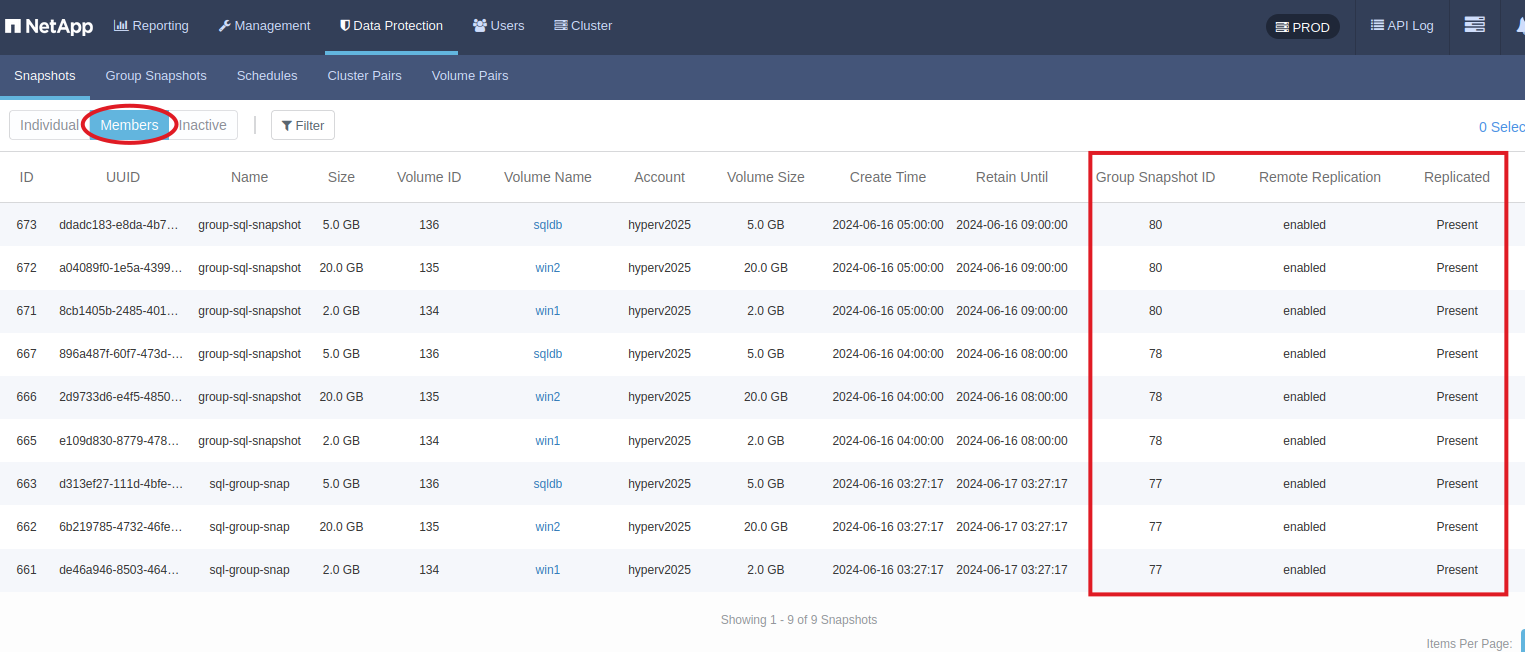Switch to the Group Snapshots tab

click(x=156, y=76)
